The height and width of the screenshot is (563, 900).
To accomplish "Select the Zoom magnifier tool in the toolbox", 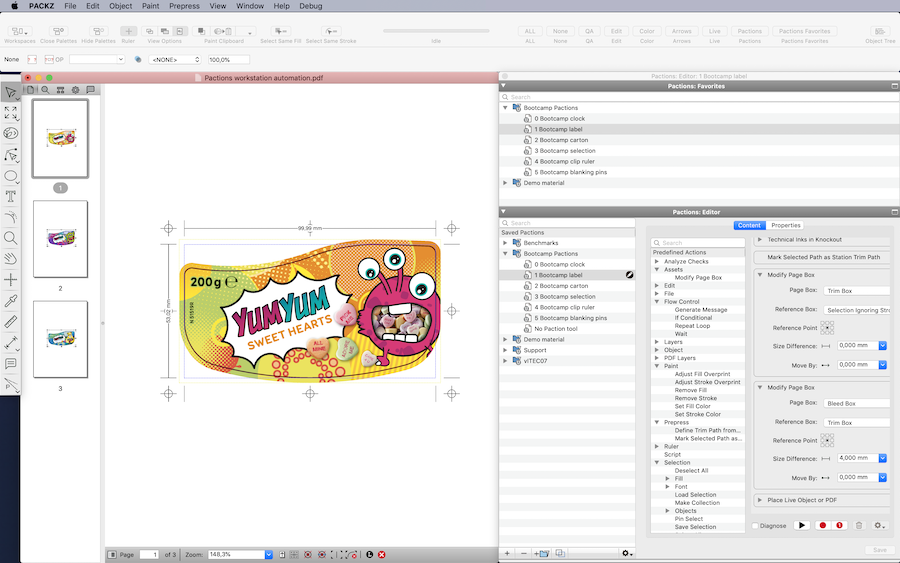I will [x=11, y=238].
